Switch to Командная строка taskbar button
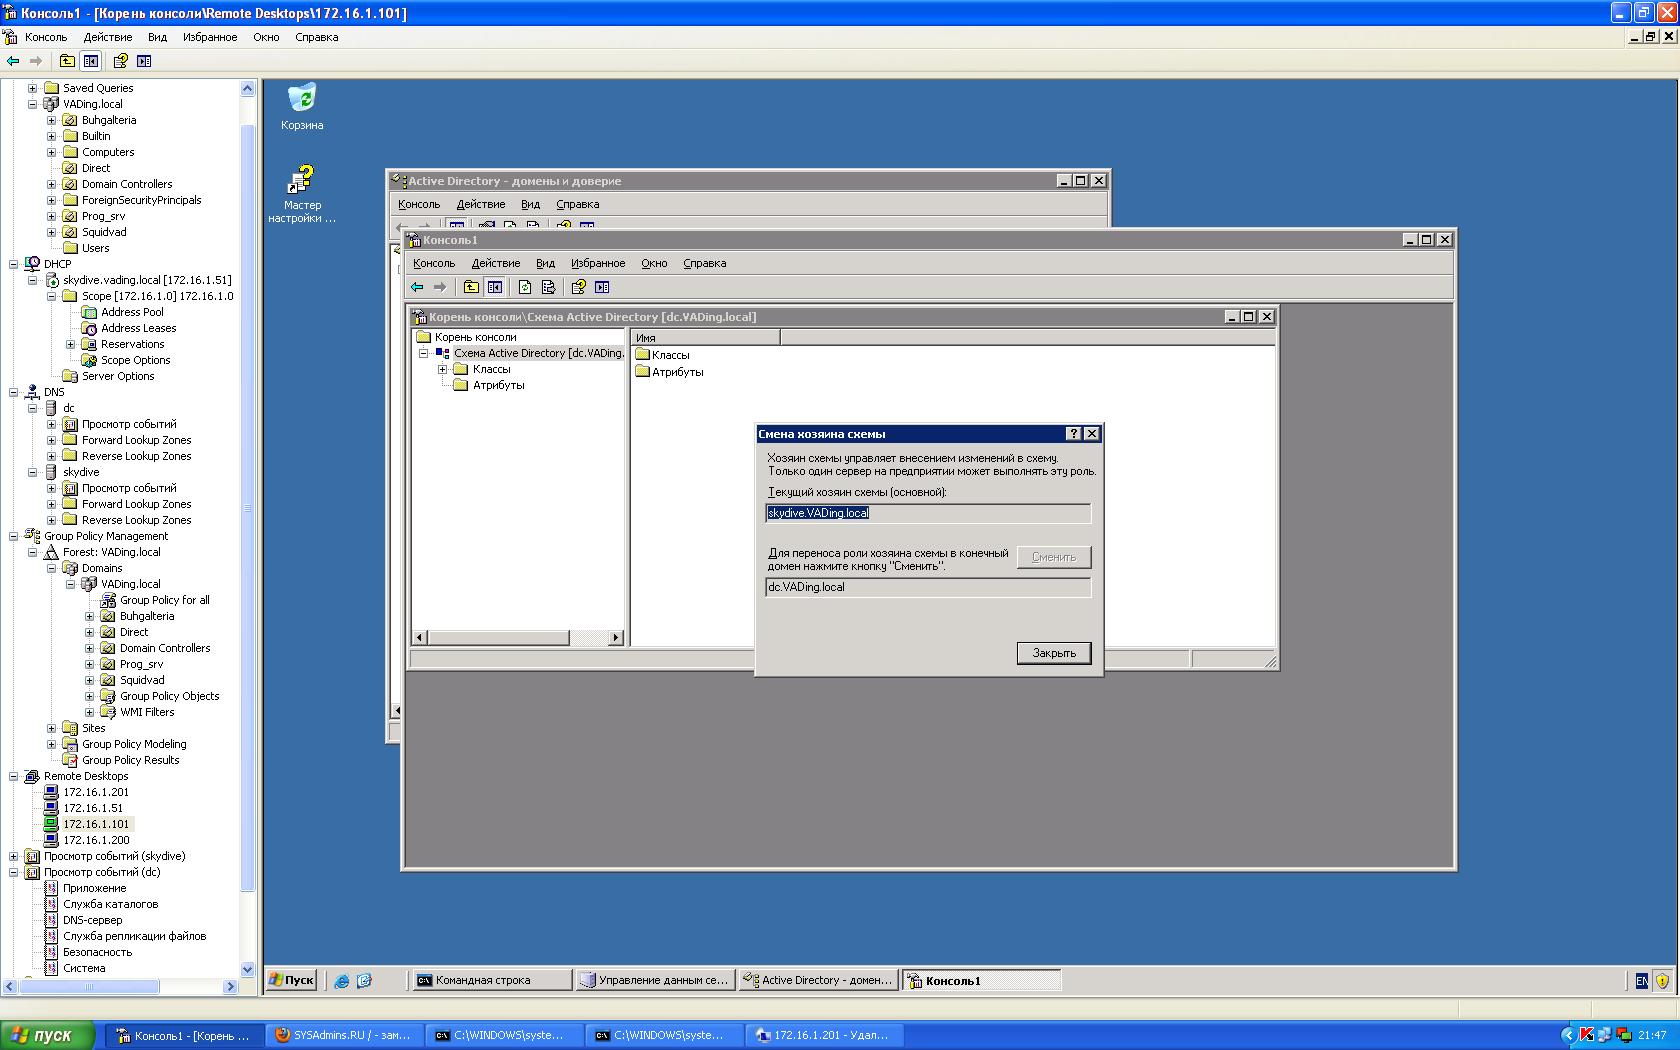 point(491,981)
